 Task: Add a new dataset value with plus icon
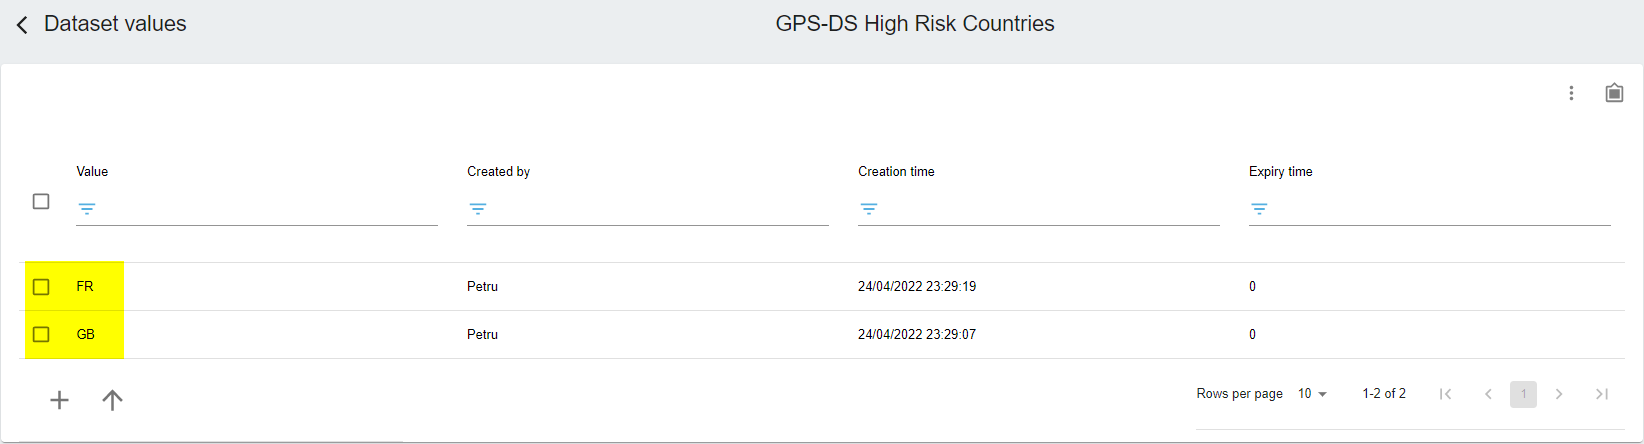tap(60, 400)
